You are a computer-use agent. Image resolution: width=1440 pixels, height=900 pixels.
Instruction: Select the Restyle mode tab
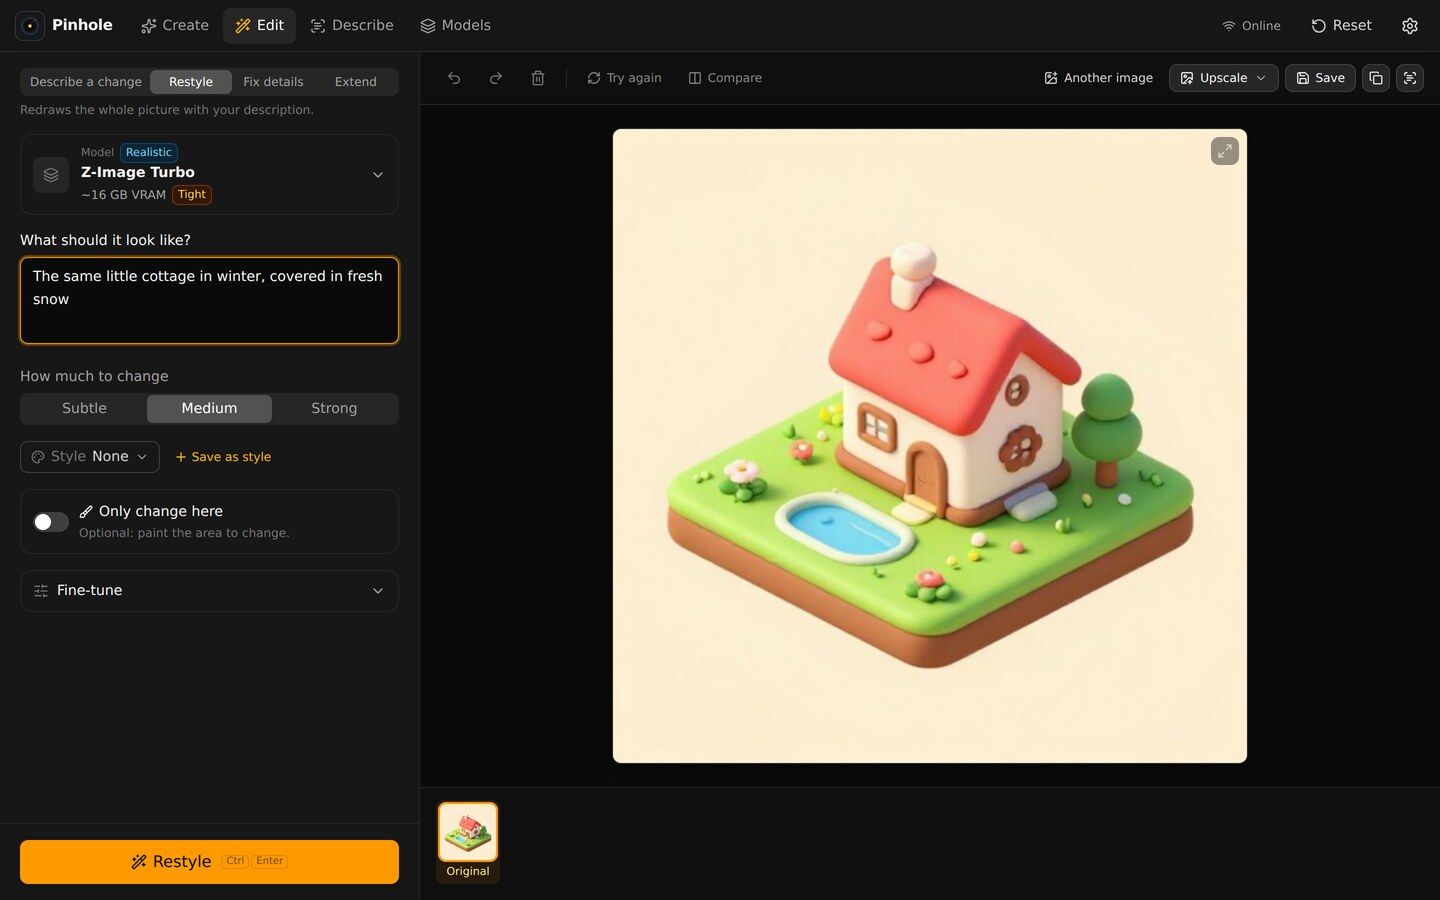coord(191,82)
